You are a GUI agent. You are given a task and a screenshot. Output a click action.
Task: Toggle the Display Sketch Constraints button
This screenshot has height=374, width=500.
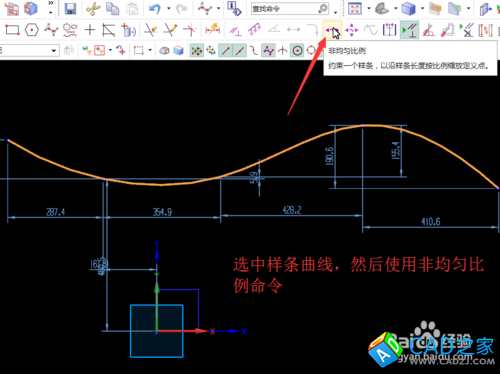point(409,30)
